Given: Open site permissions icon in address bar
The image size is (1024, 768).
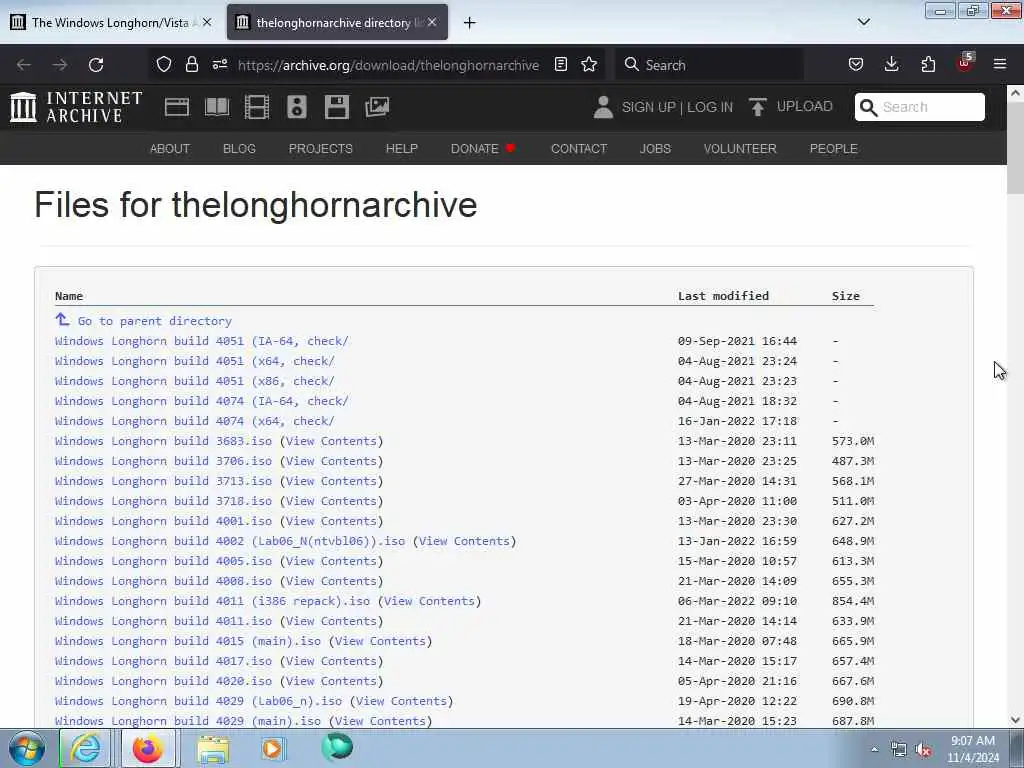Looking at the screenshot, I should (x=219, y=64).
